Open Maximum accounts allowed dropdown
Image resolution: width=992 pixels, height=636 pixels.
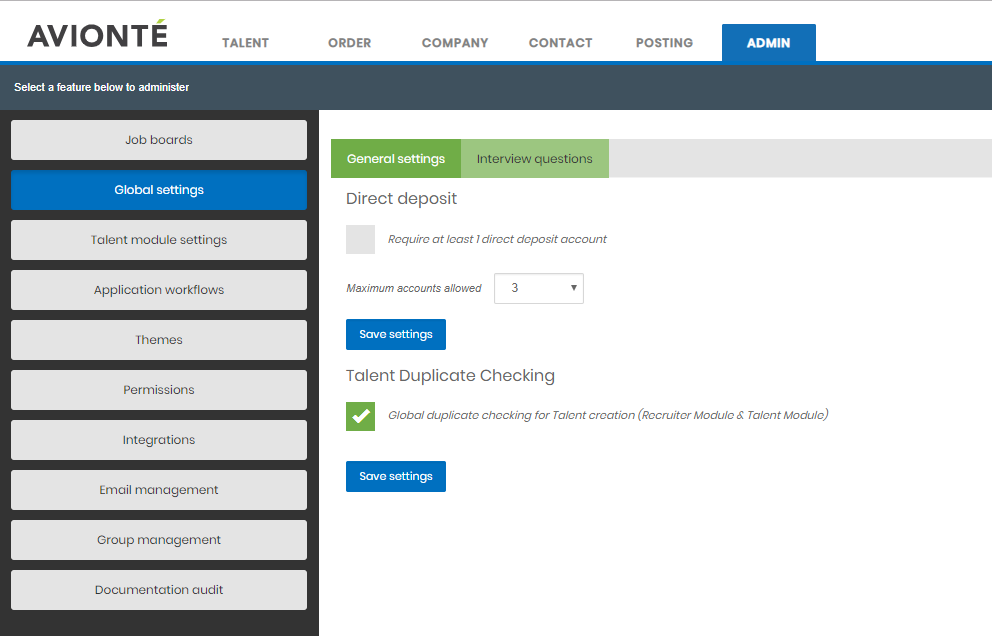coord(538,288)
